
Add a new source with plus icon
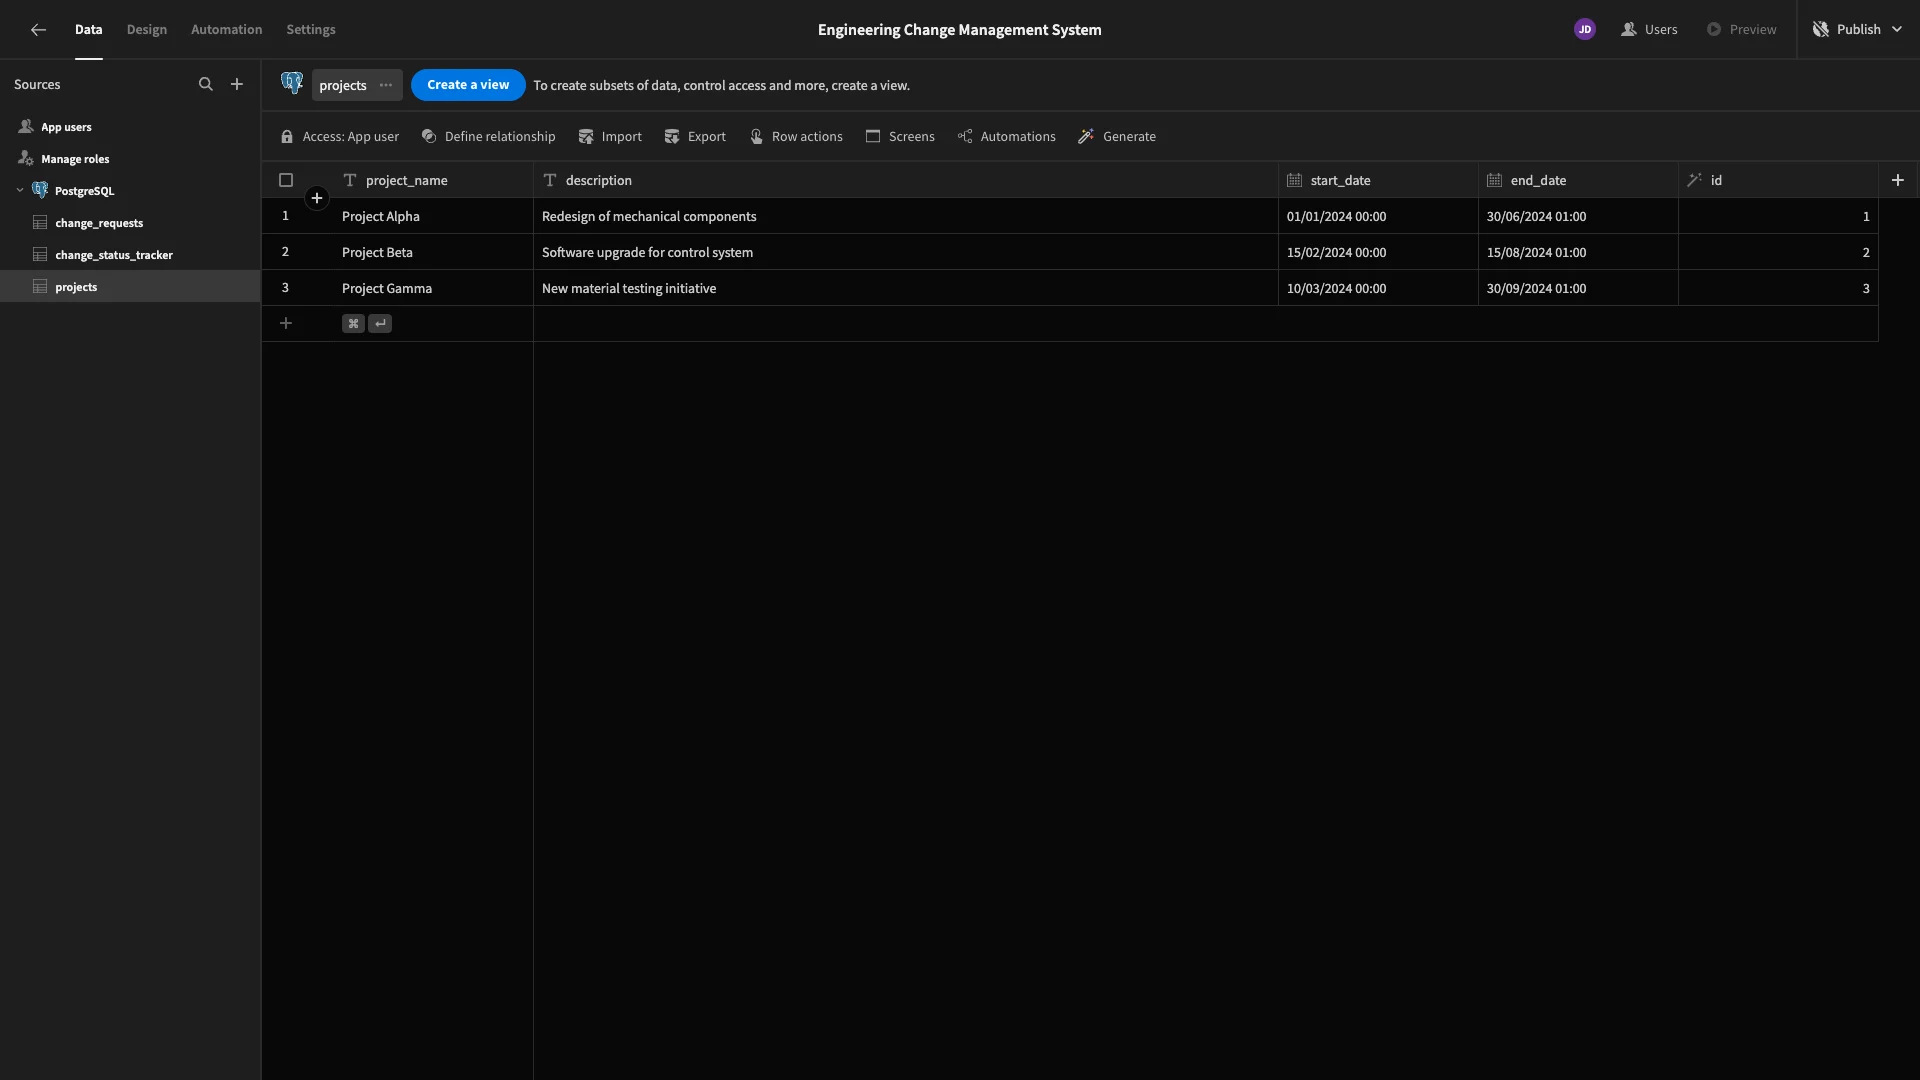click(x=237, y=85)
